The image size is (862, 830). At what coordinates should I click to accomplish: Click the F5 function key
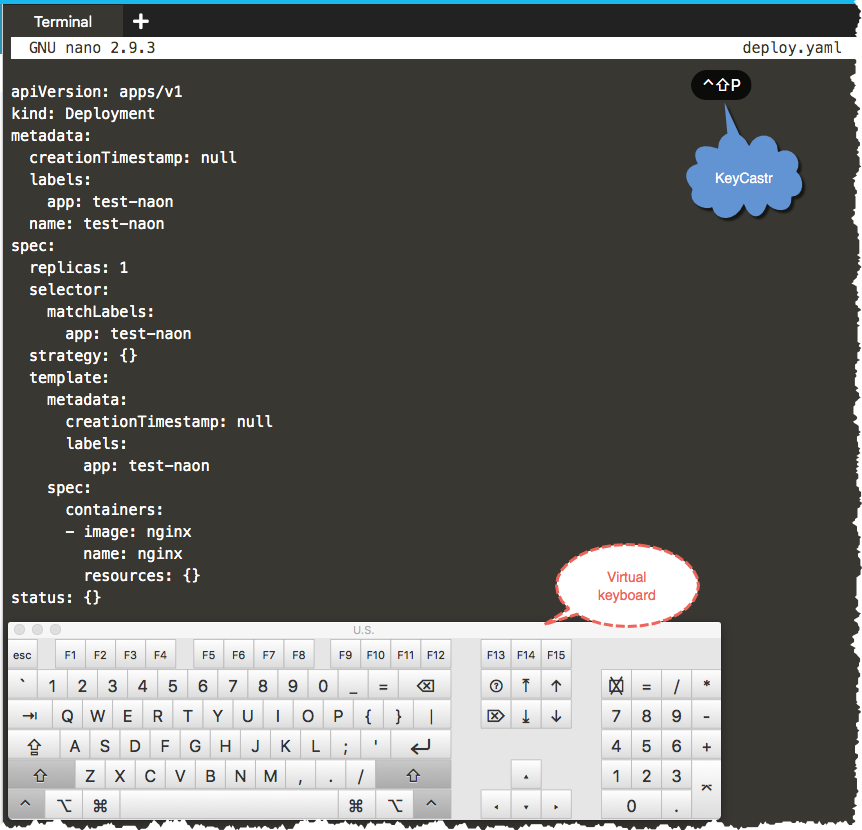pos(208,655)
